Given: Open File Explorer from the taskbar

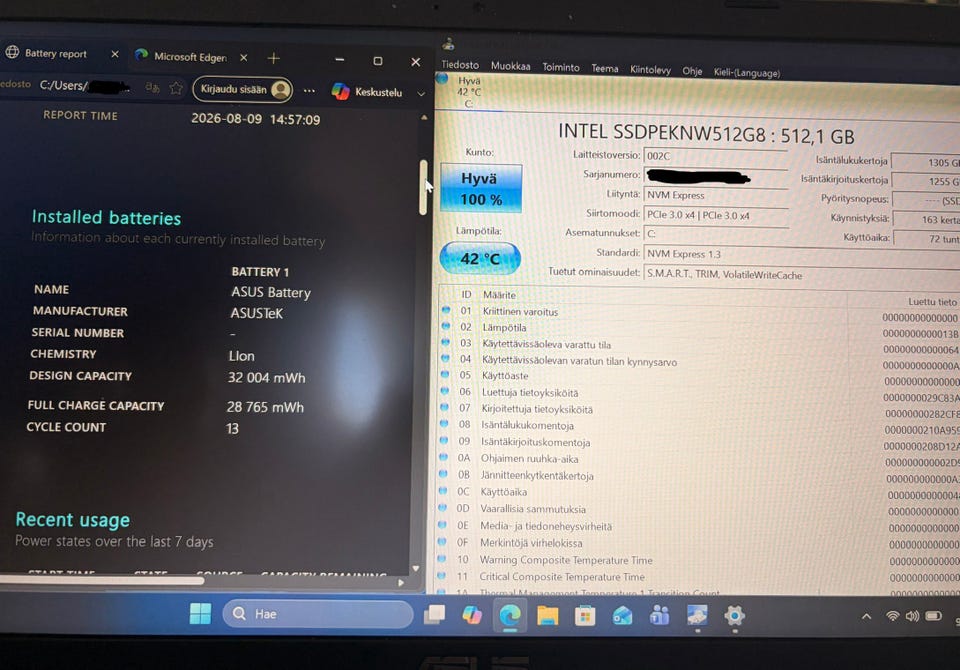Looking at the screenshot, I should point(547,615).
